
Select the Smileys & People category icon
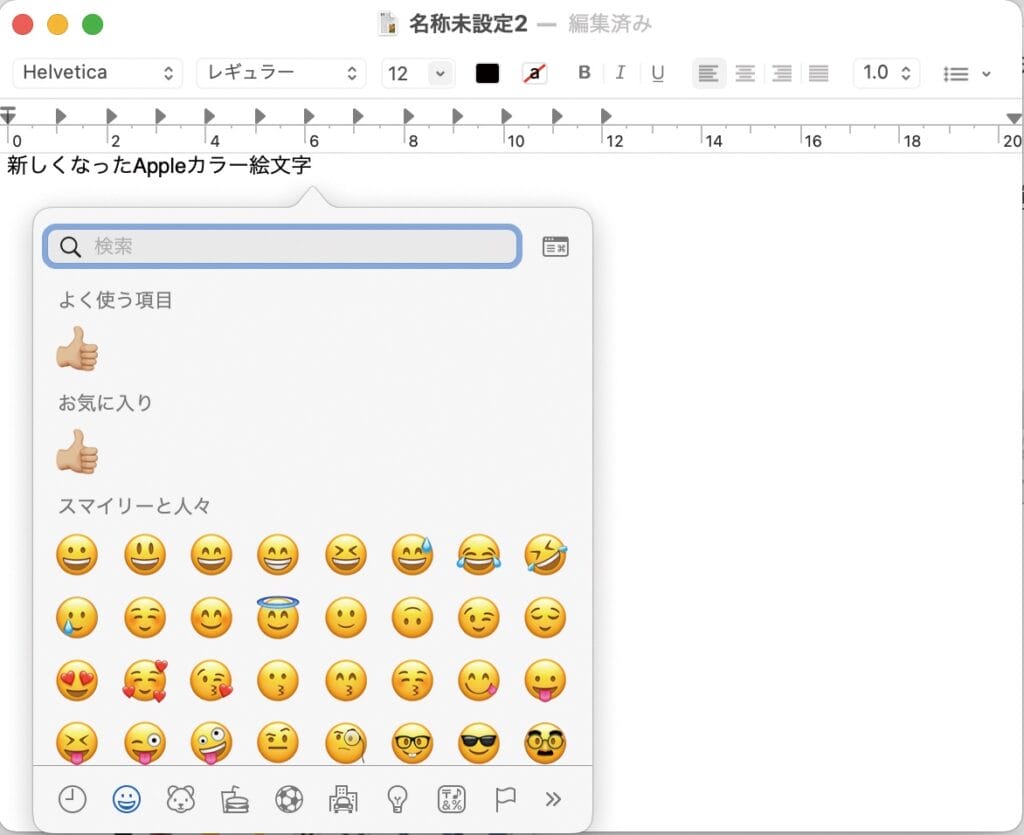tap(126, 799)
